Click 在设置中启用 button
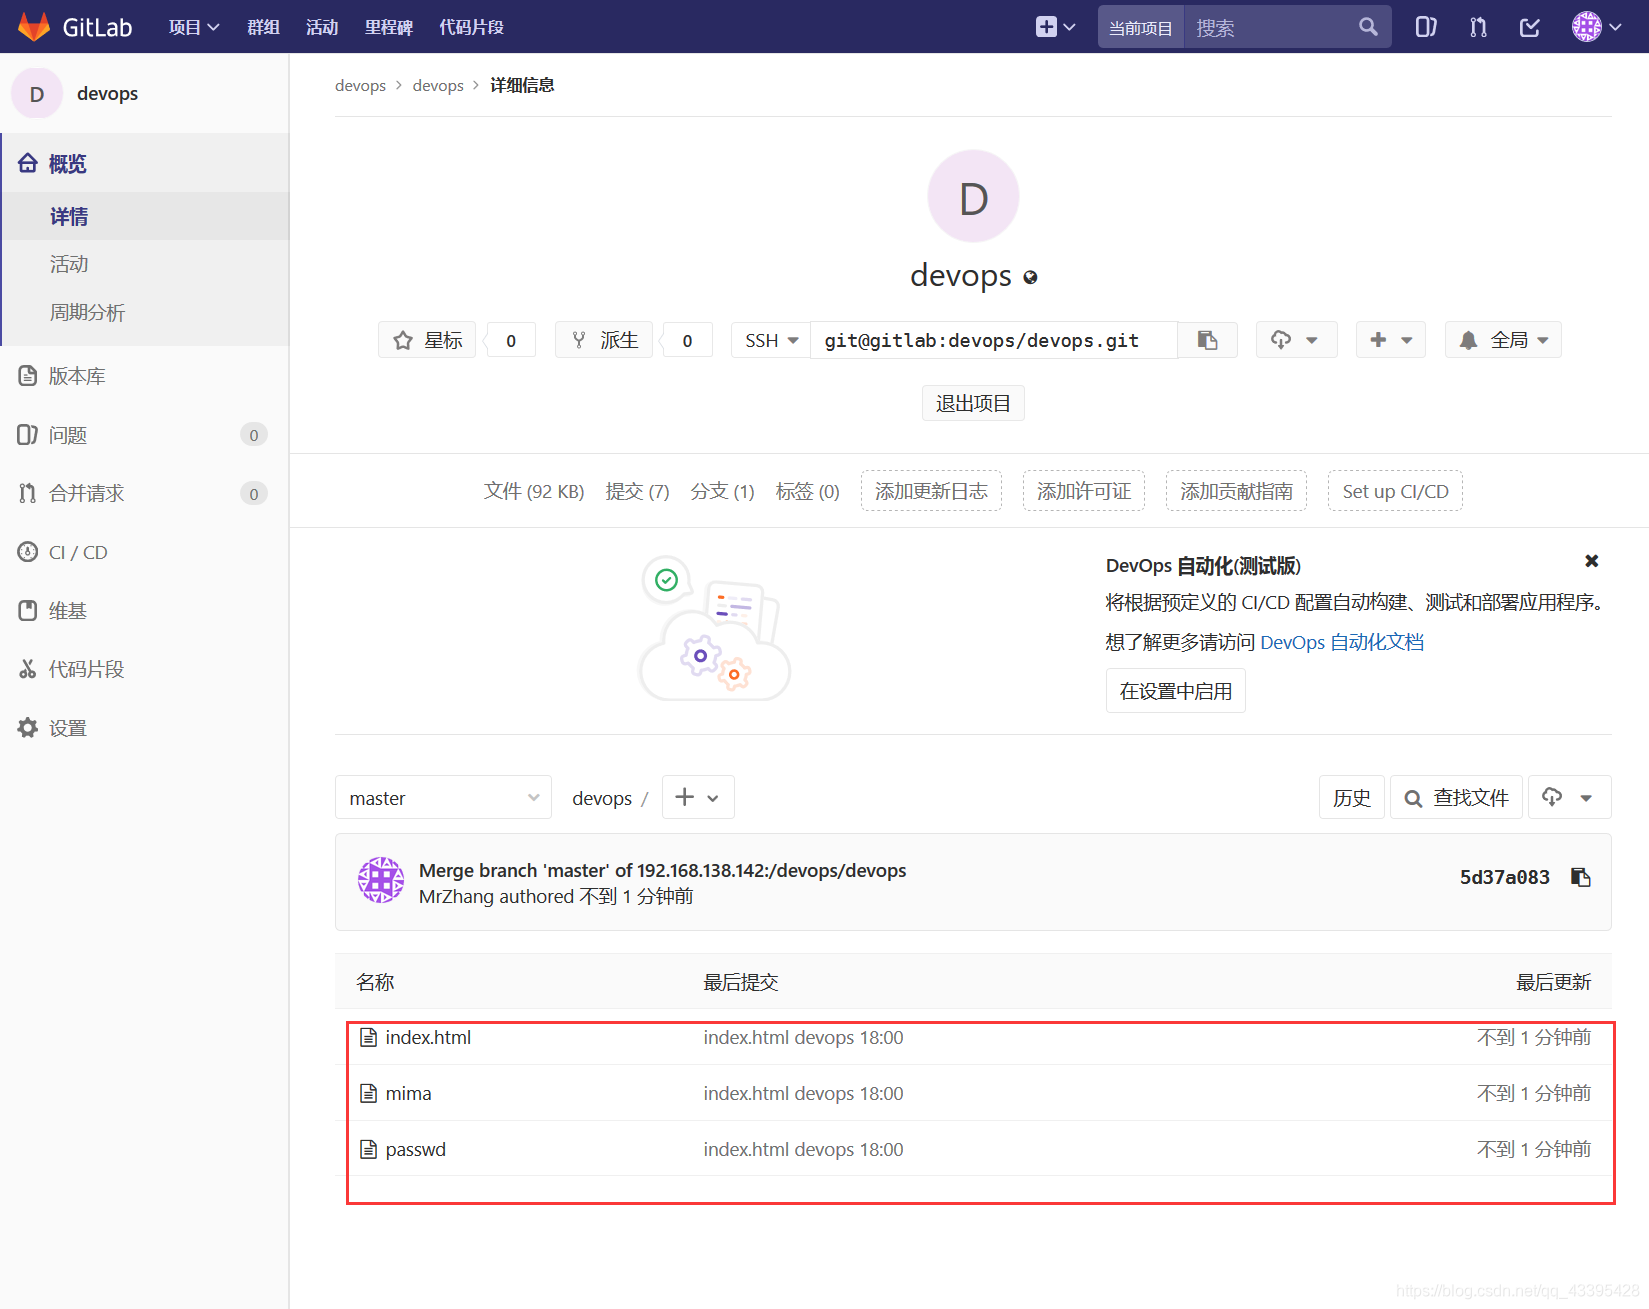The height and width of the screenshot is (1309, 1649). (1176, 691)
